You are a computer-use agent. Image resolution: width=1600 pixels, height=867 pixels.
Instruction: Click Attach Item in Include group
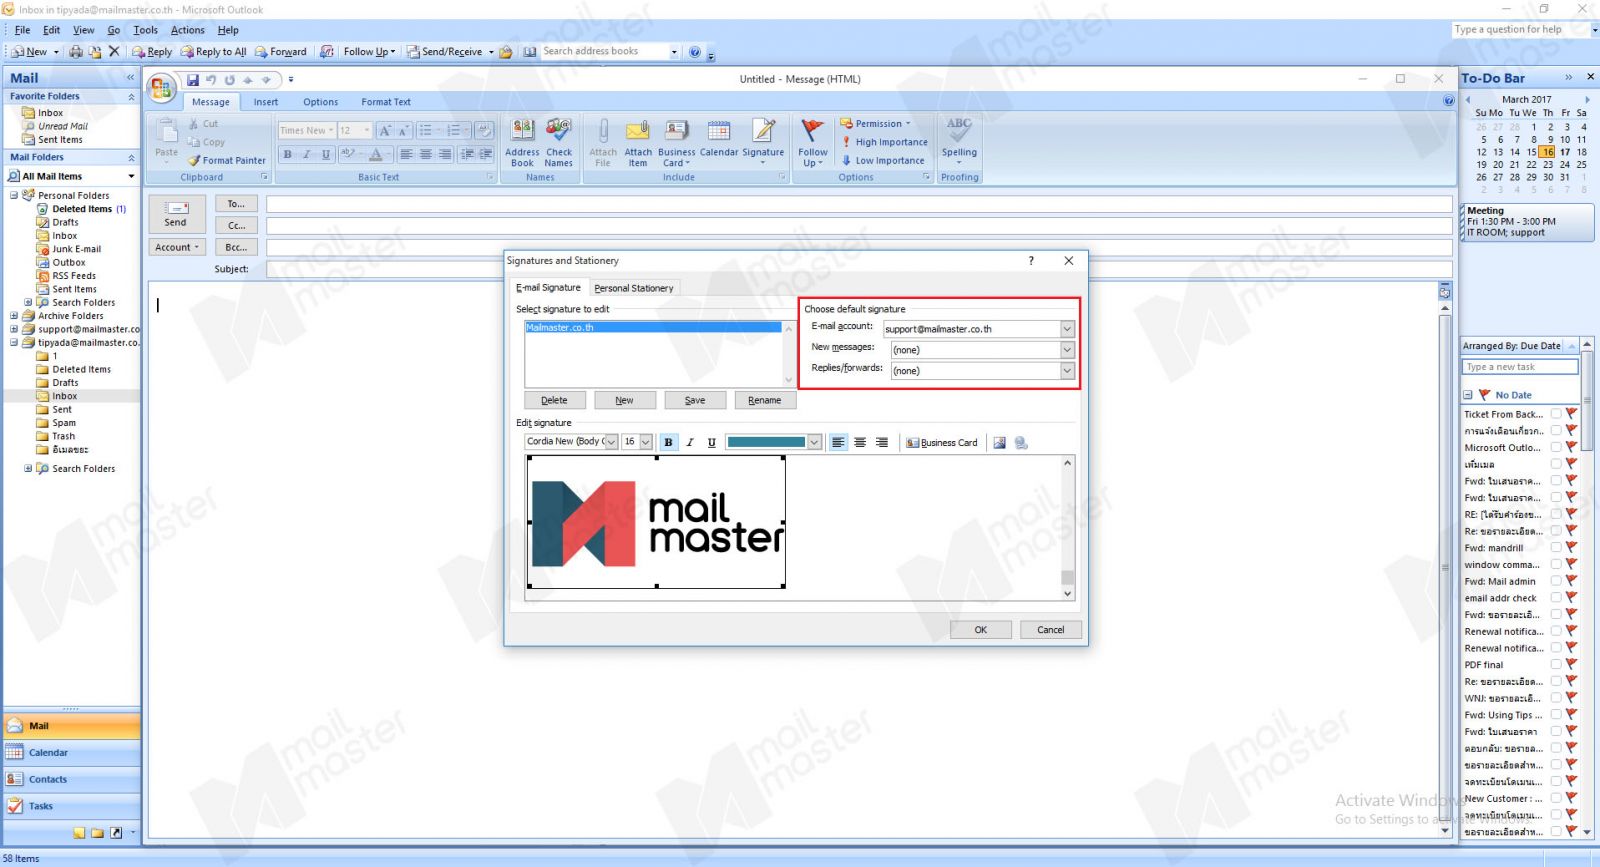(638, 143)
